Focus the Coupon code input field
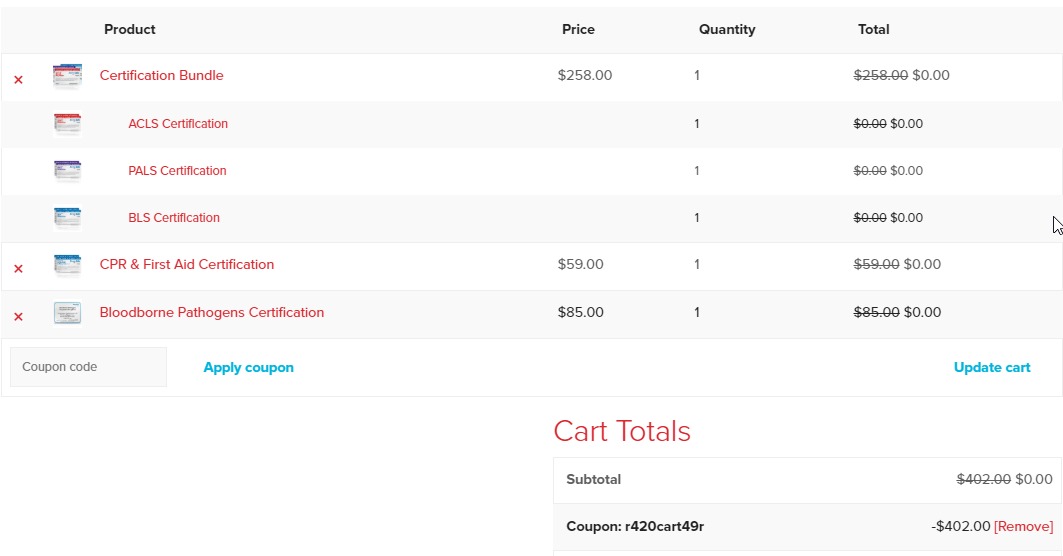 point(88,367)
